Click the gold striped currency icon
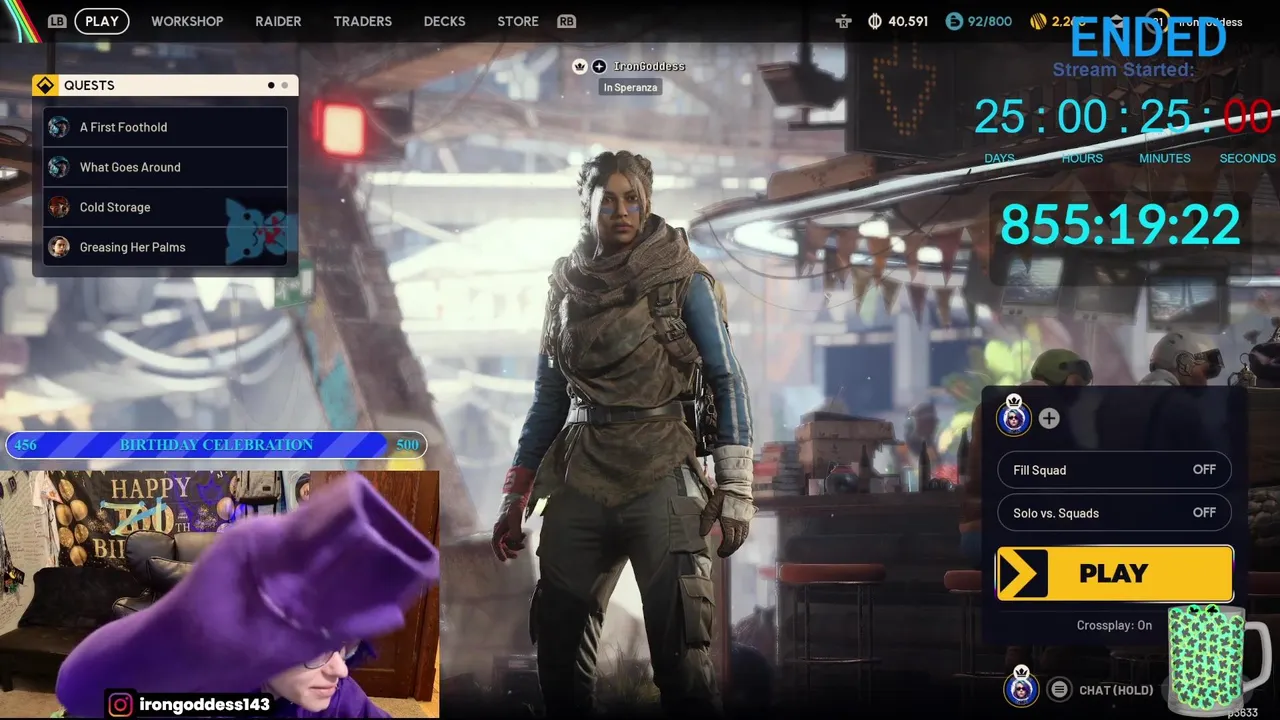This screenshot has height=720, width=1280. pos(1038,21)
